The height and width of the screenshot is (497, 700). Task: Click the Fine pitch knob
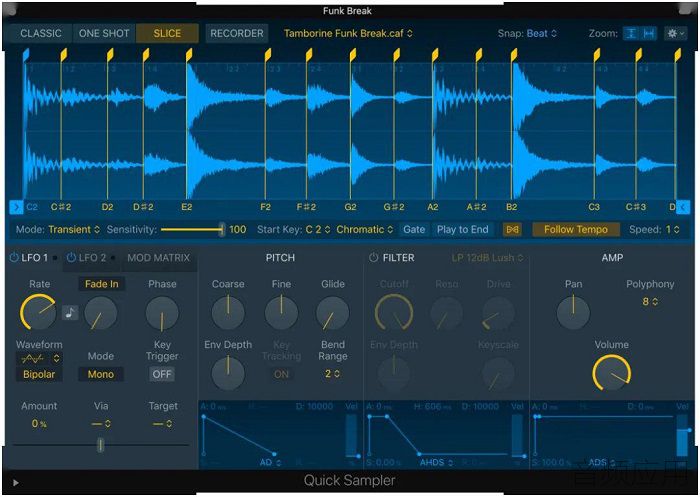(x=281, y=312)
